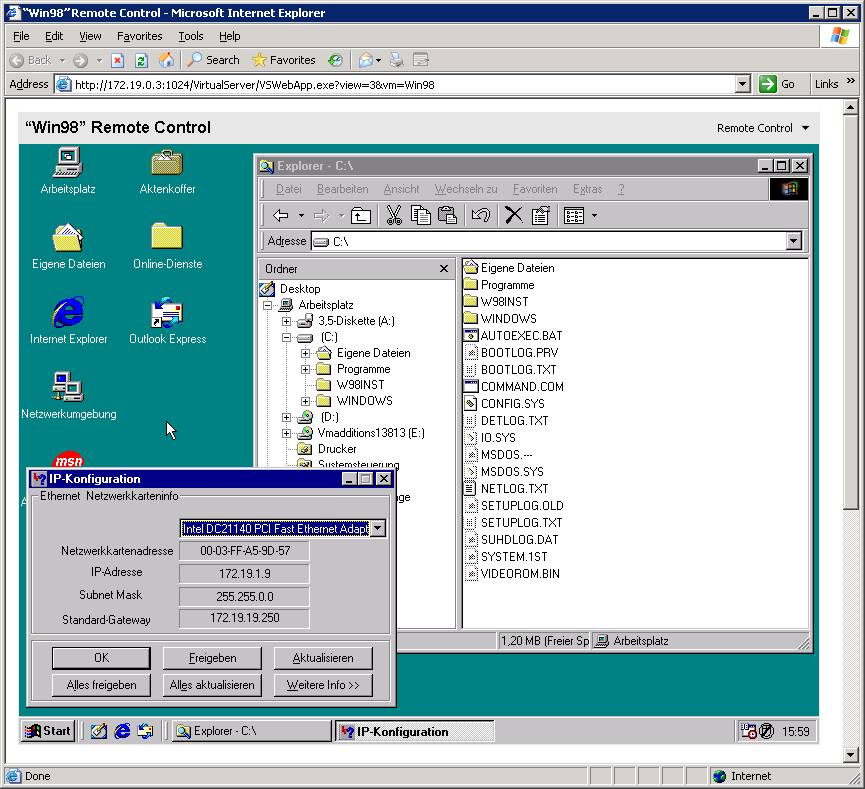Click Aktualisieren button

click(323, 658)
